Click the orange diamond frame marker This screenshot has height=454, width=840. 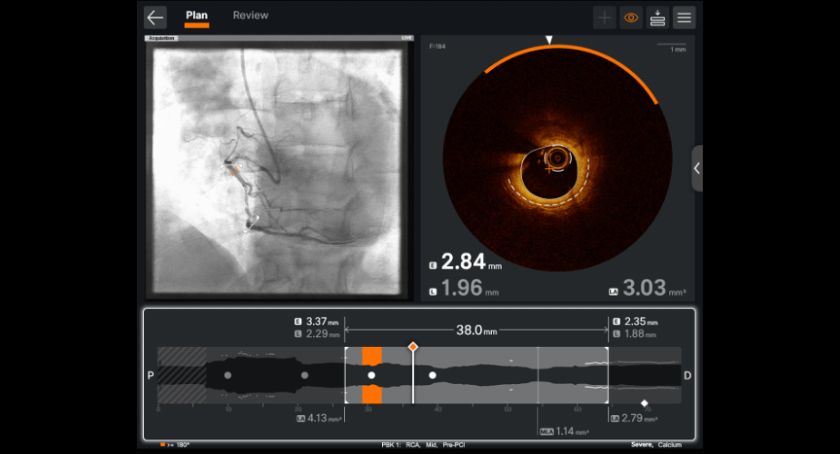coord(412,346)
